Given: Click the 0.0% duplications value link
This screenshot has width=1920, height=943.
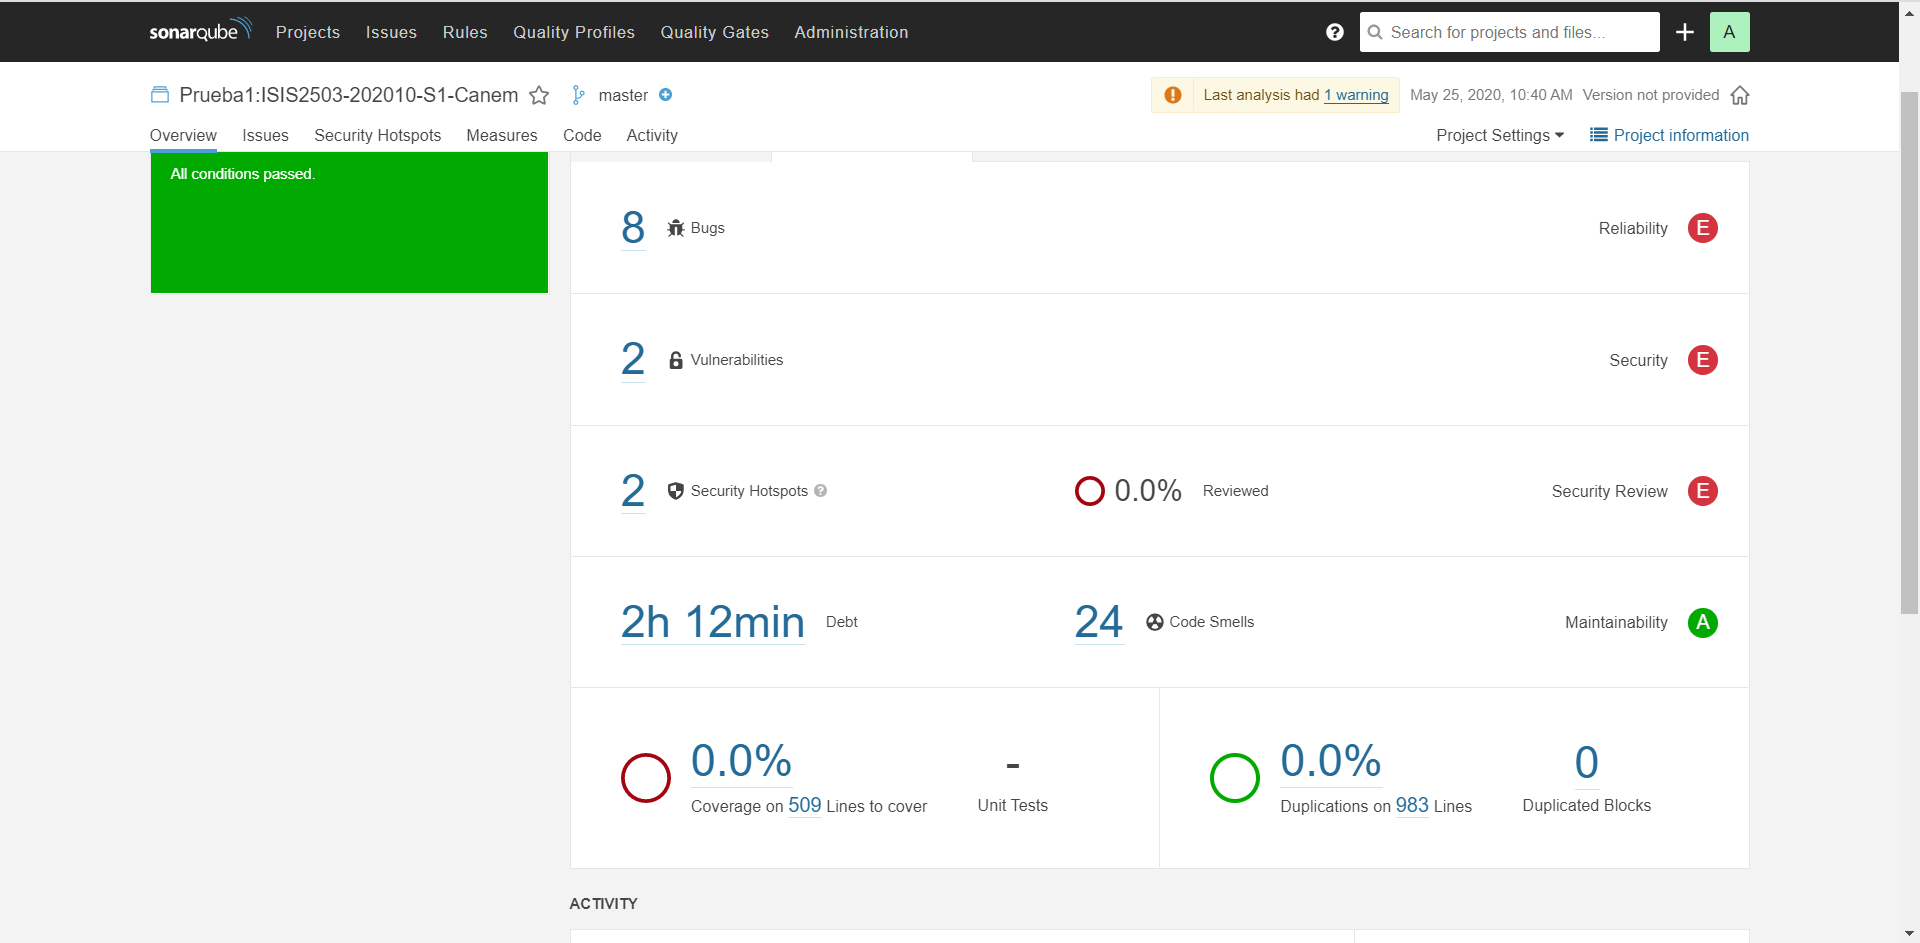Looking at the screenshot, I should (x=1330, y=761).
